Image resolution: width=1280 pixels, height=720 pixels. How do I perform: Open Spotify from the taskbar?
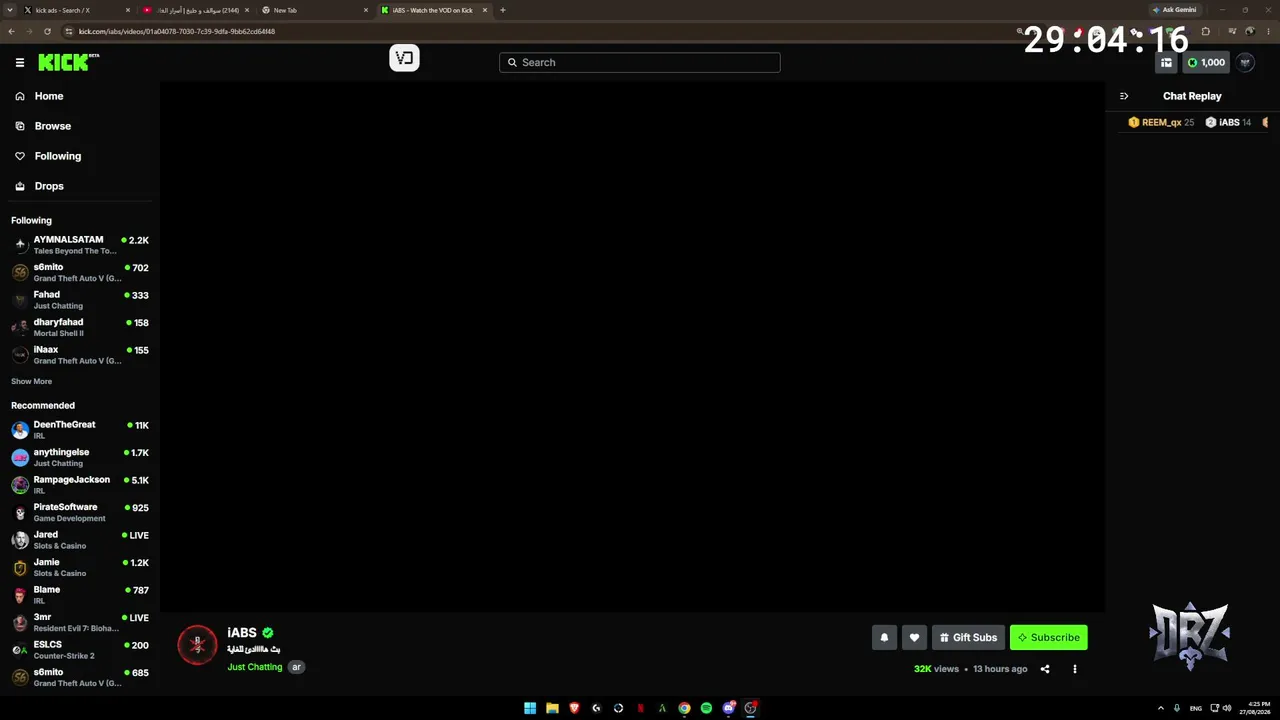[706, 708]
